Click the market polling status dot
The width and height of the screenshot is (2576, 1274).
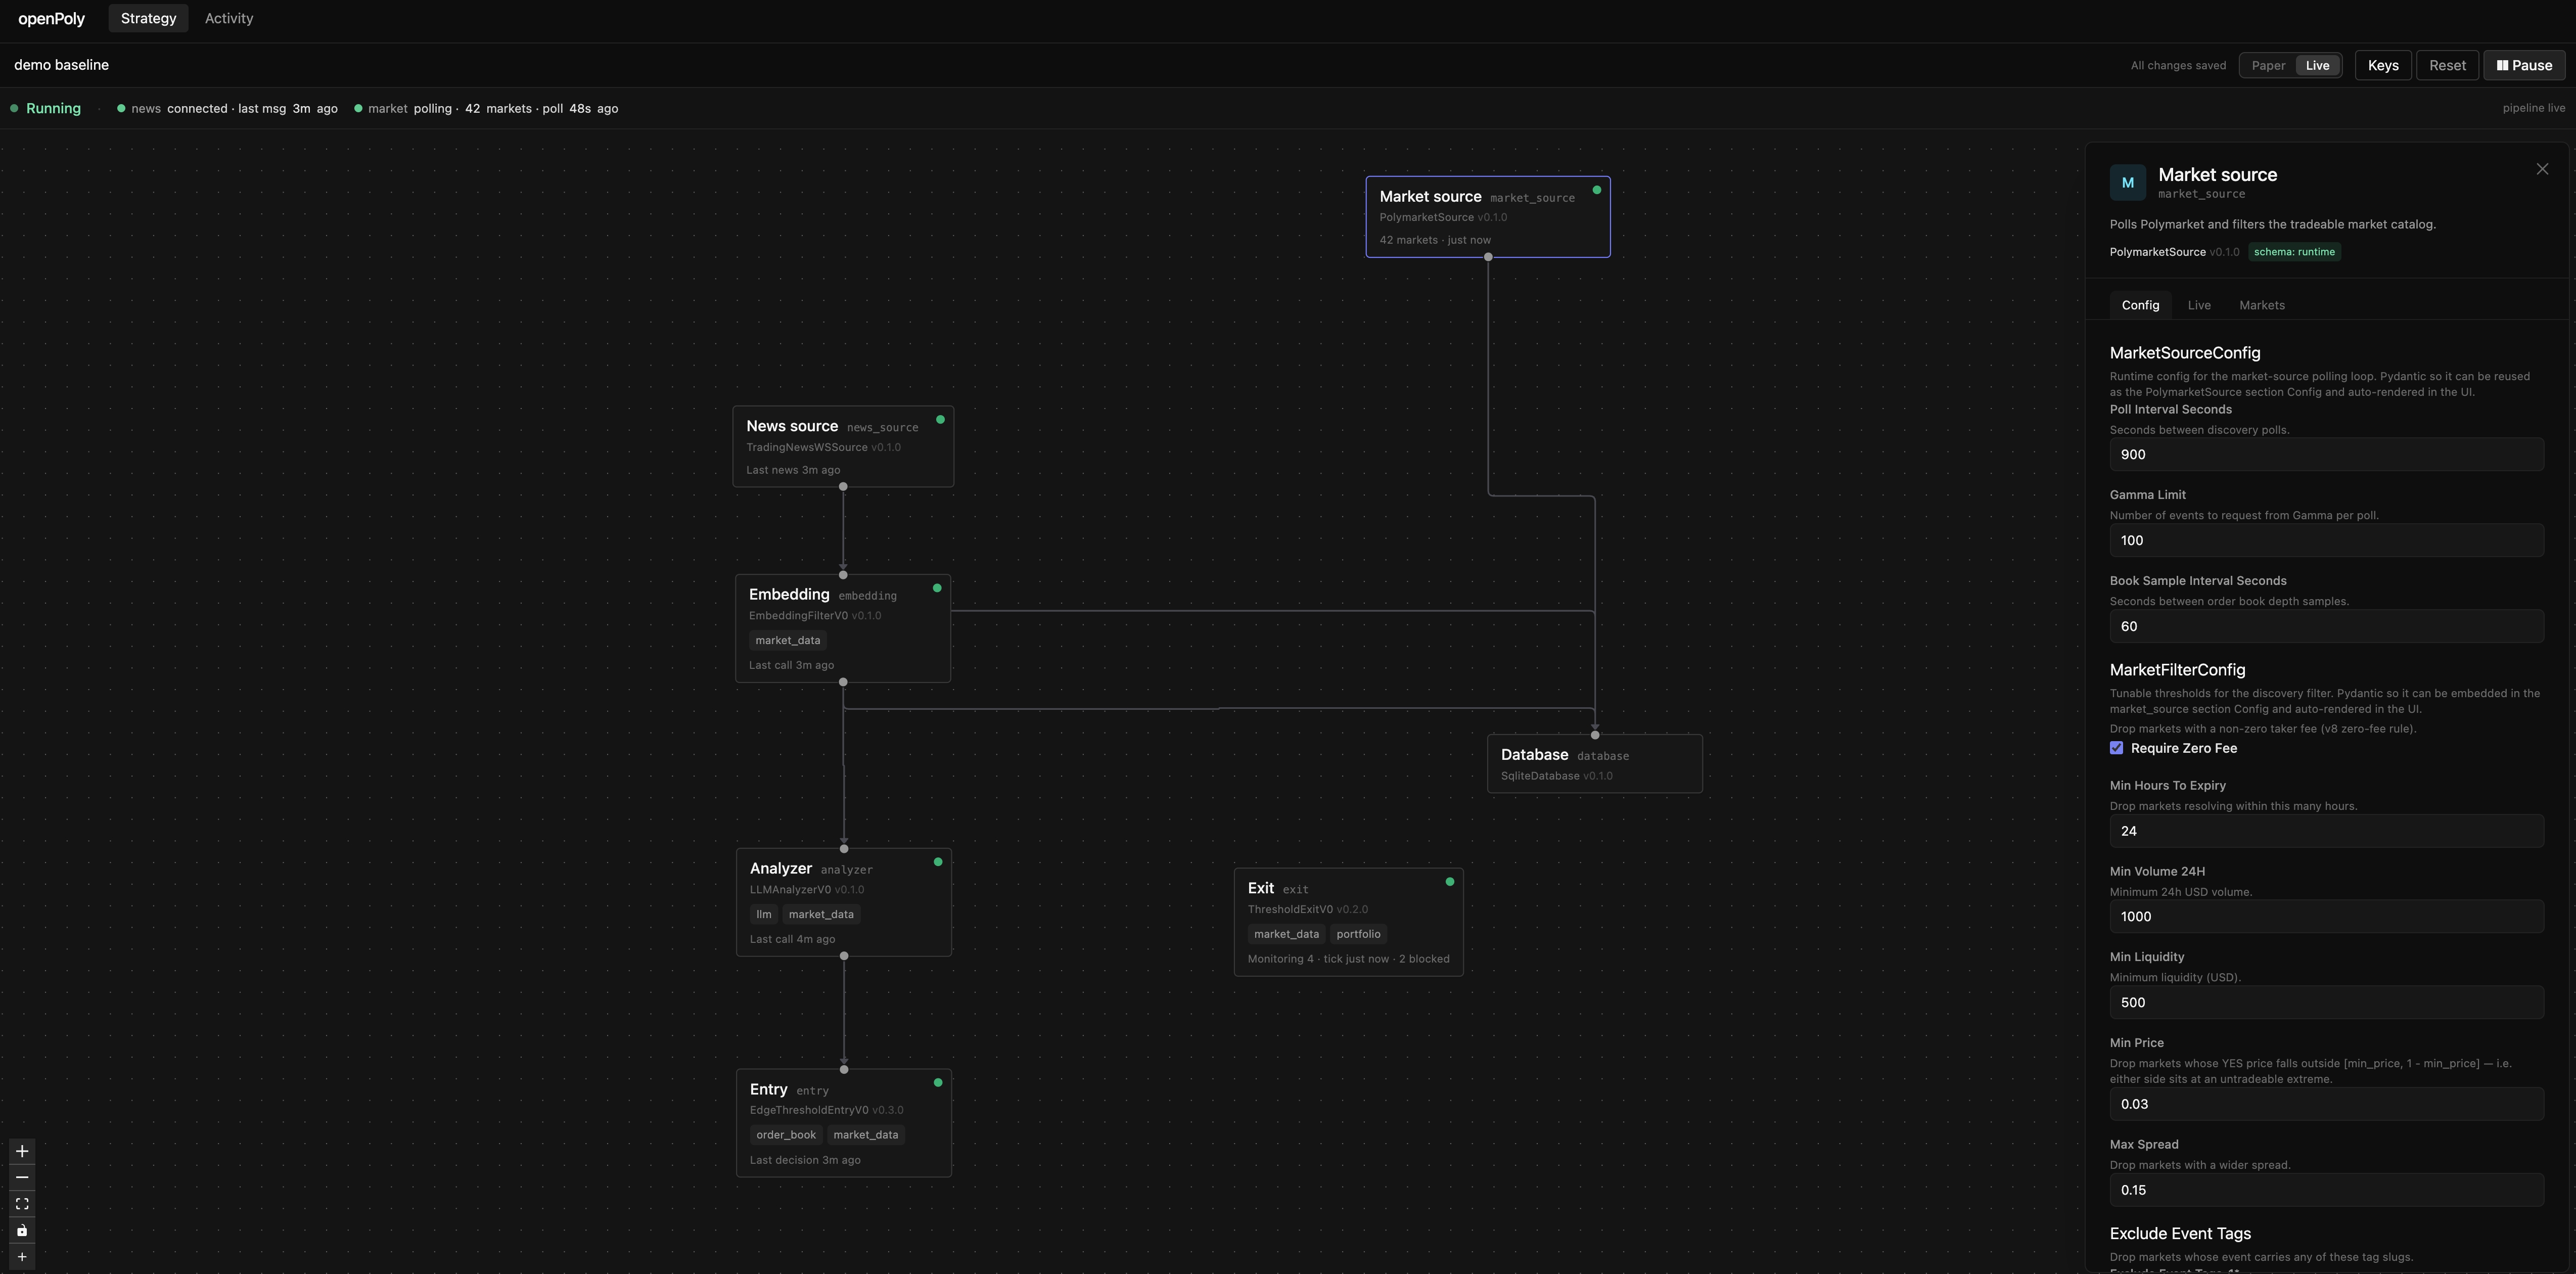coord(358,108)
